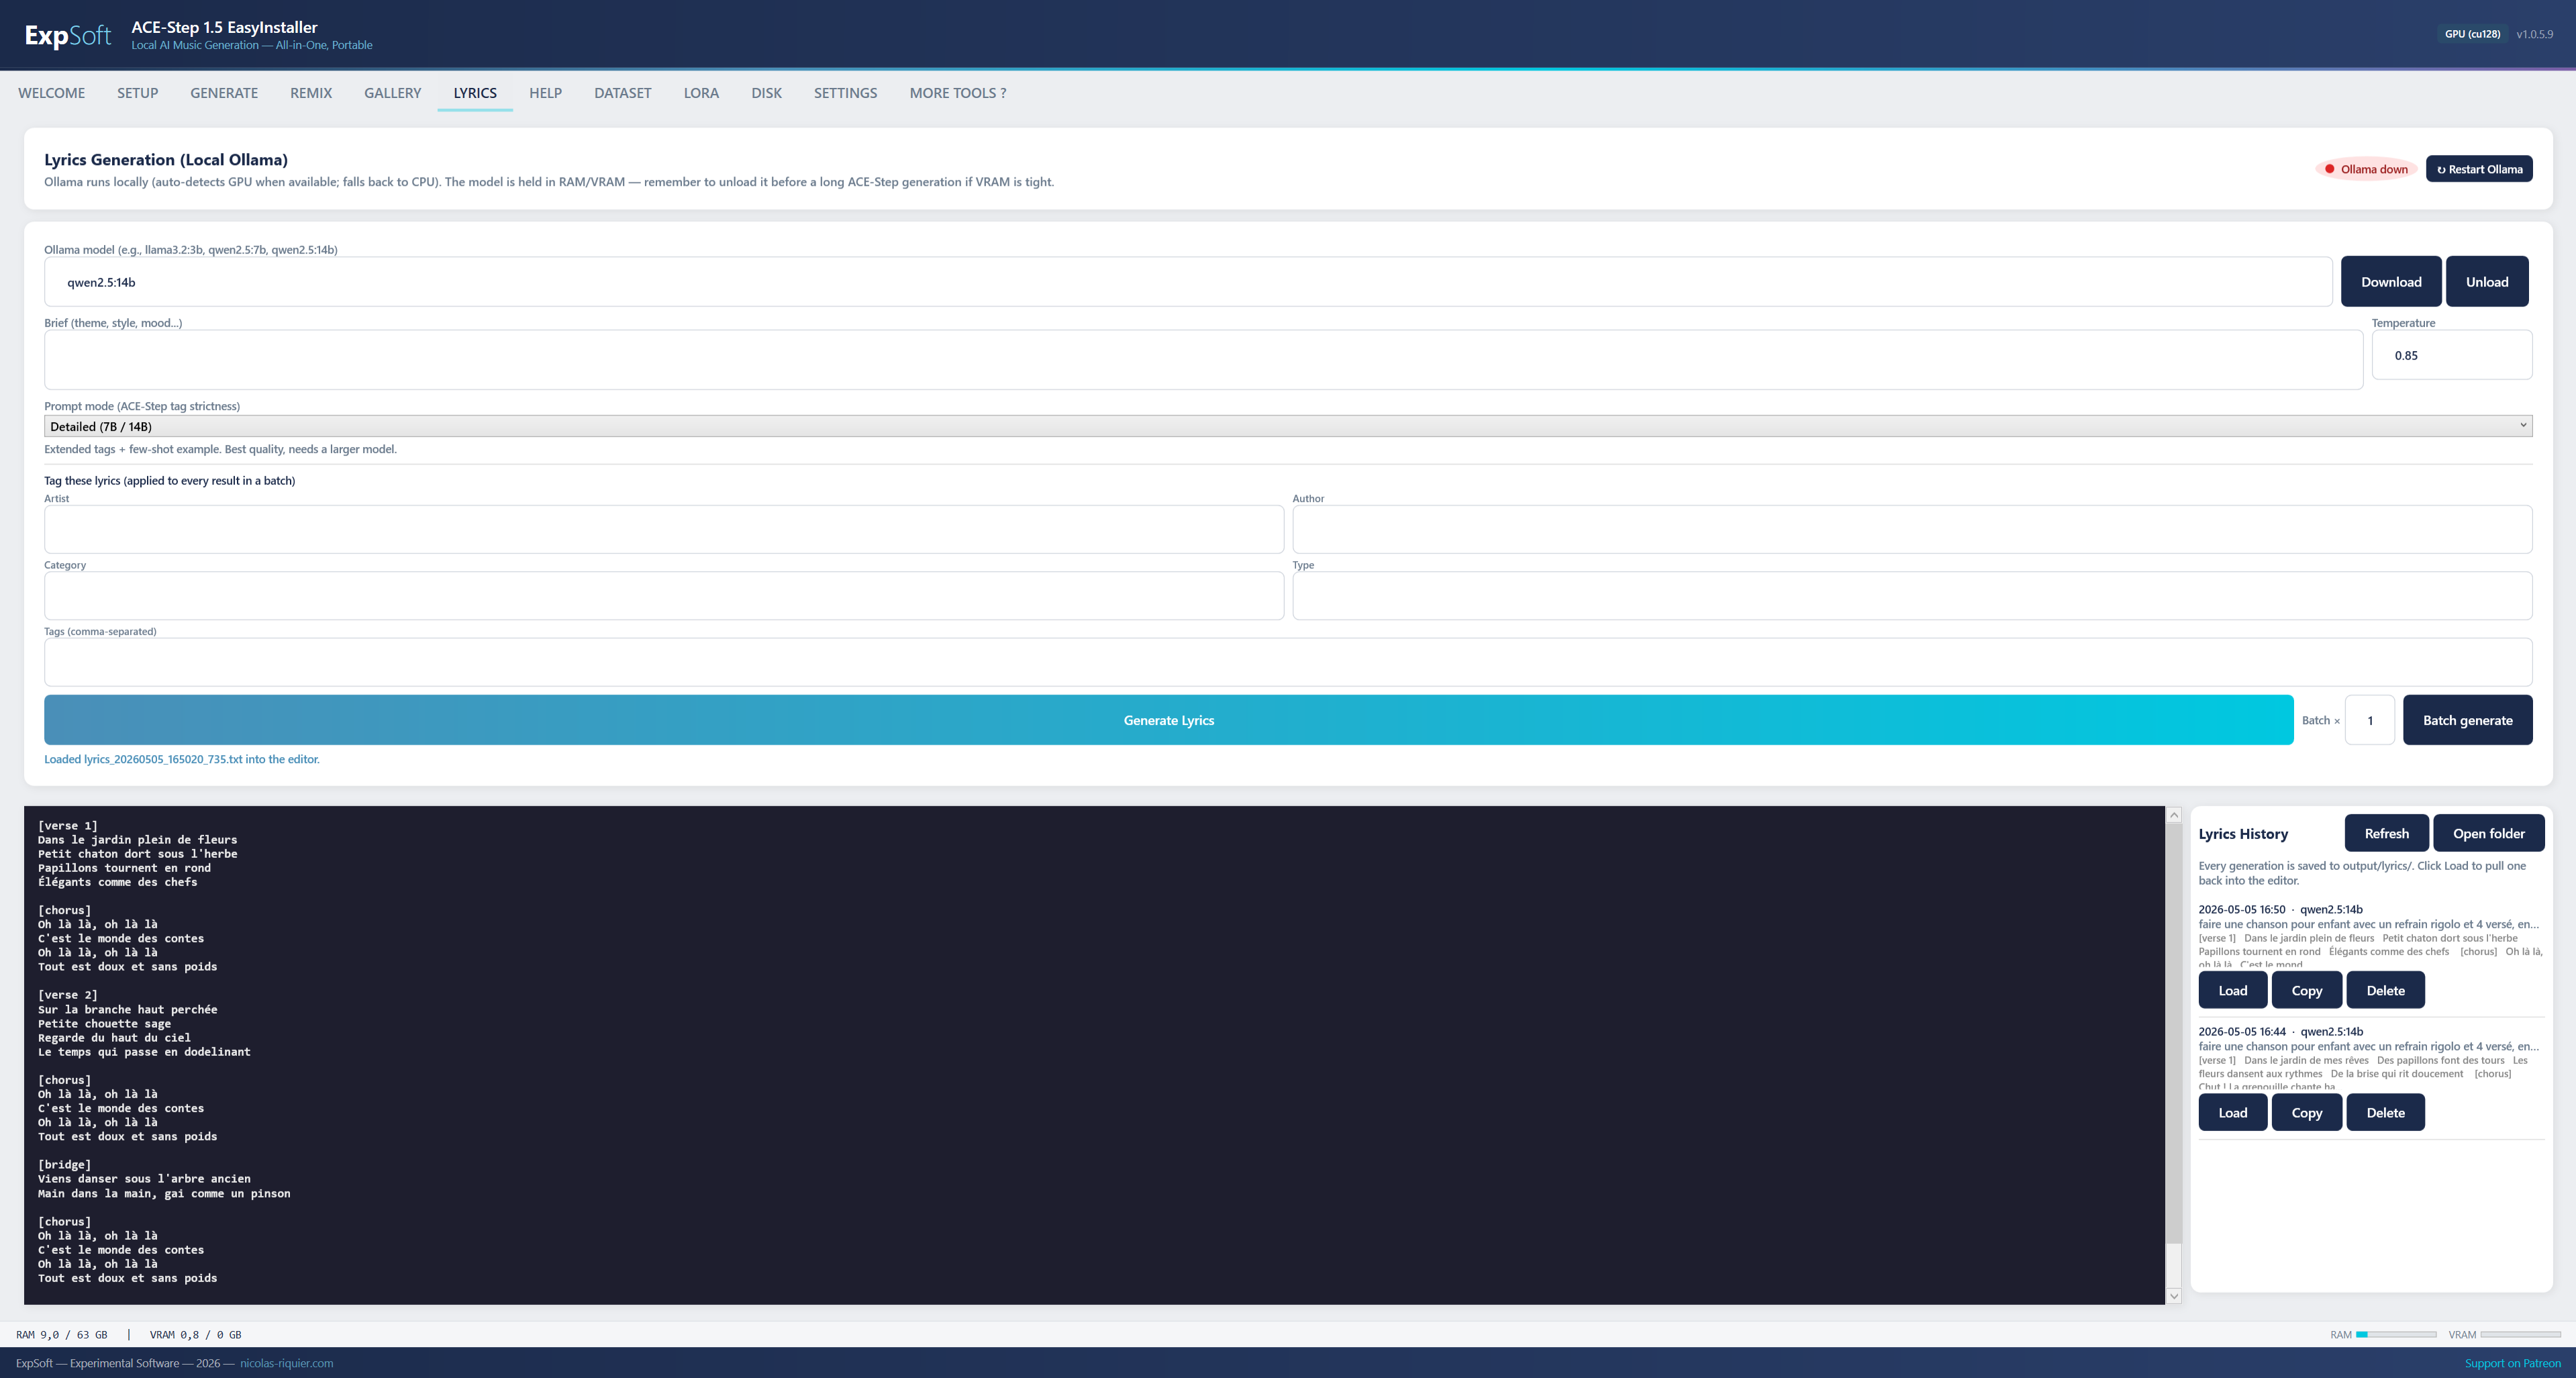This screenshot has width=2576, height=1378.
Task: Open the nicolas-riquier.com link
Action: click(286, 1363)
